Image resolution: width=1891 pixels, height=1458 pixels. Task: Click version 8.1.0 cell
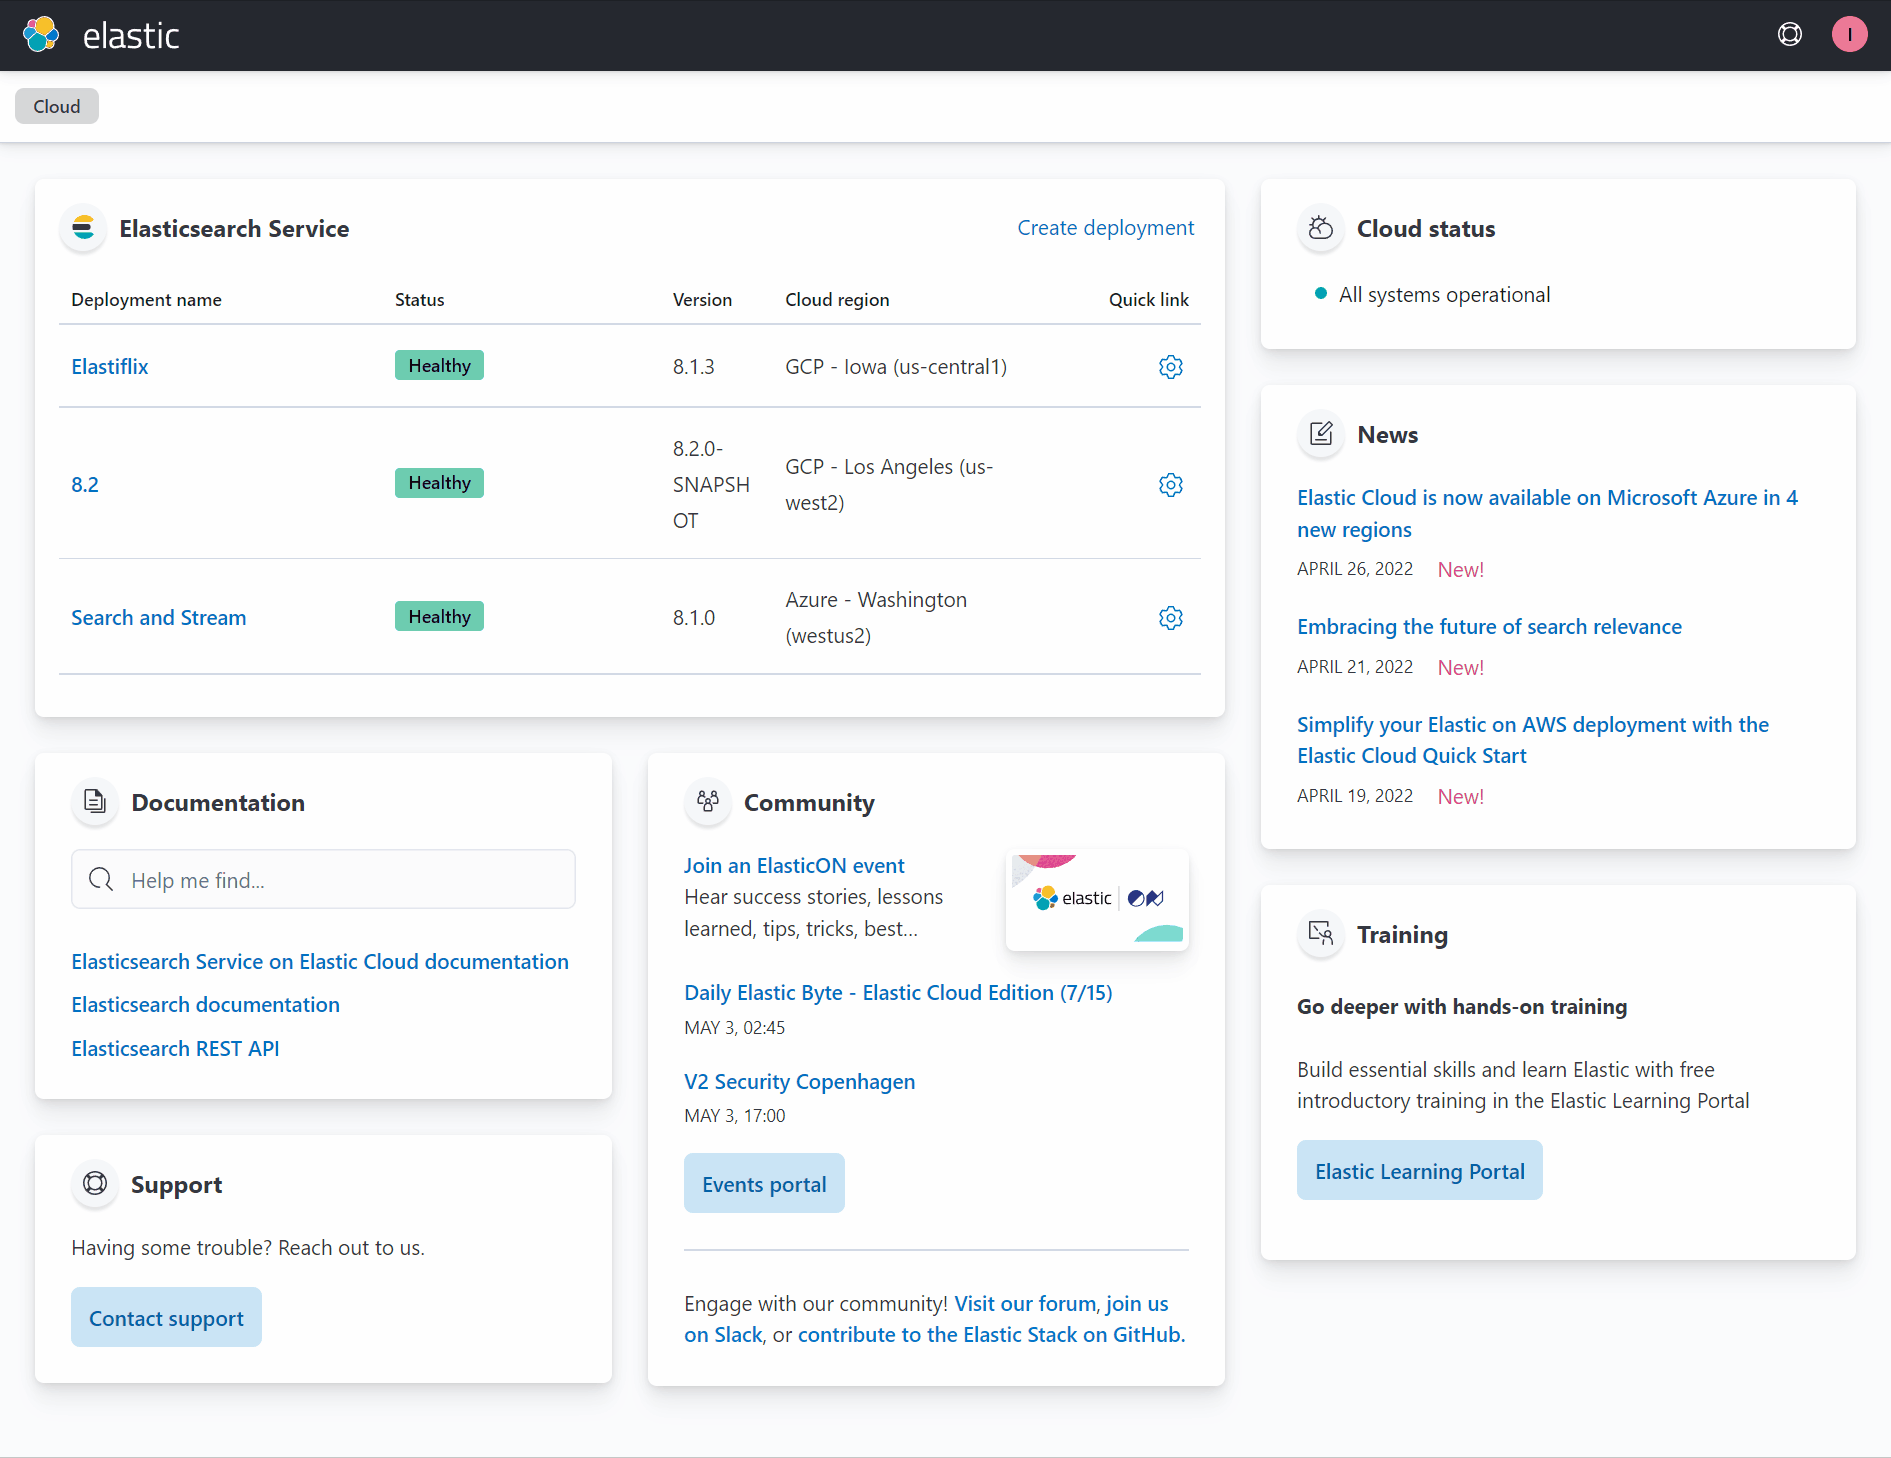694,618
